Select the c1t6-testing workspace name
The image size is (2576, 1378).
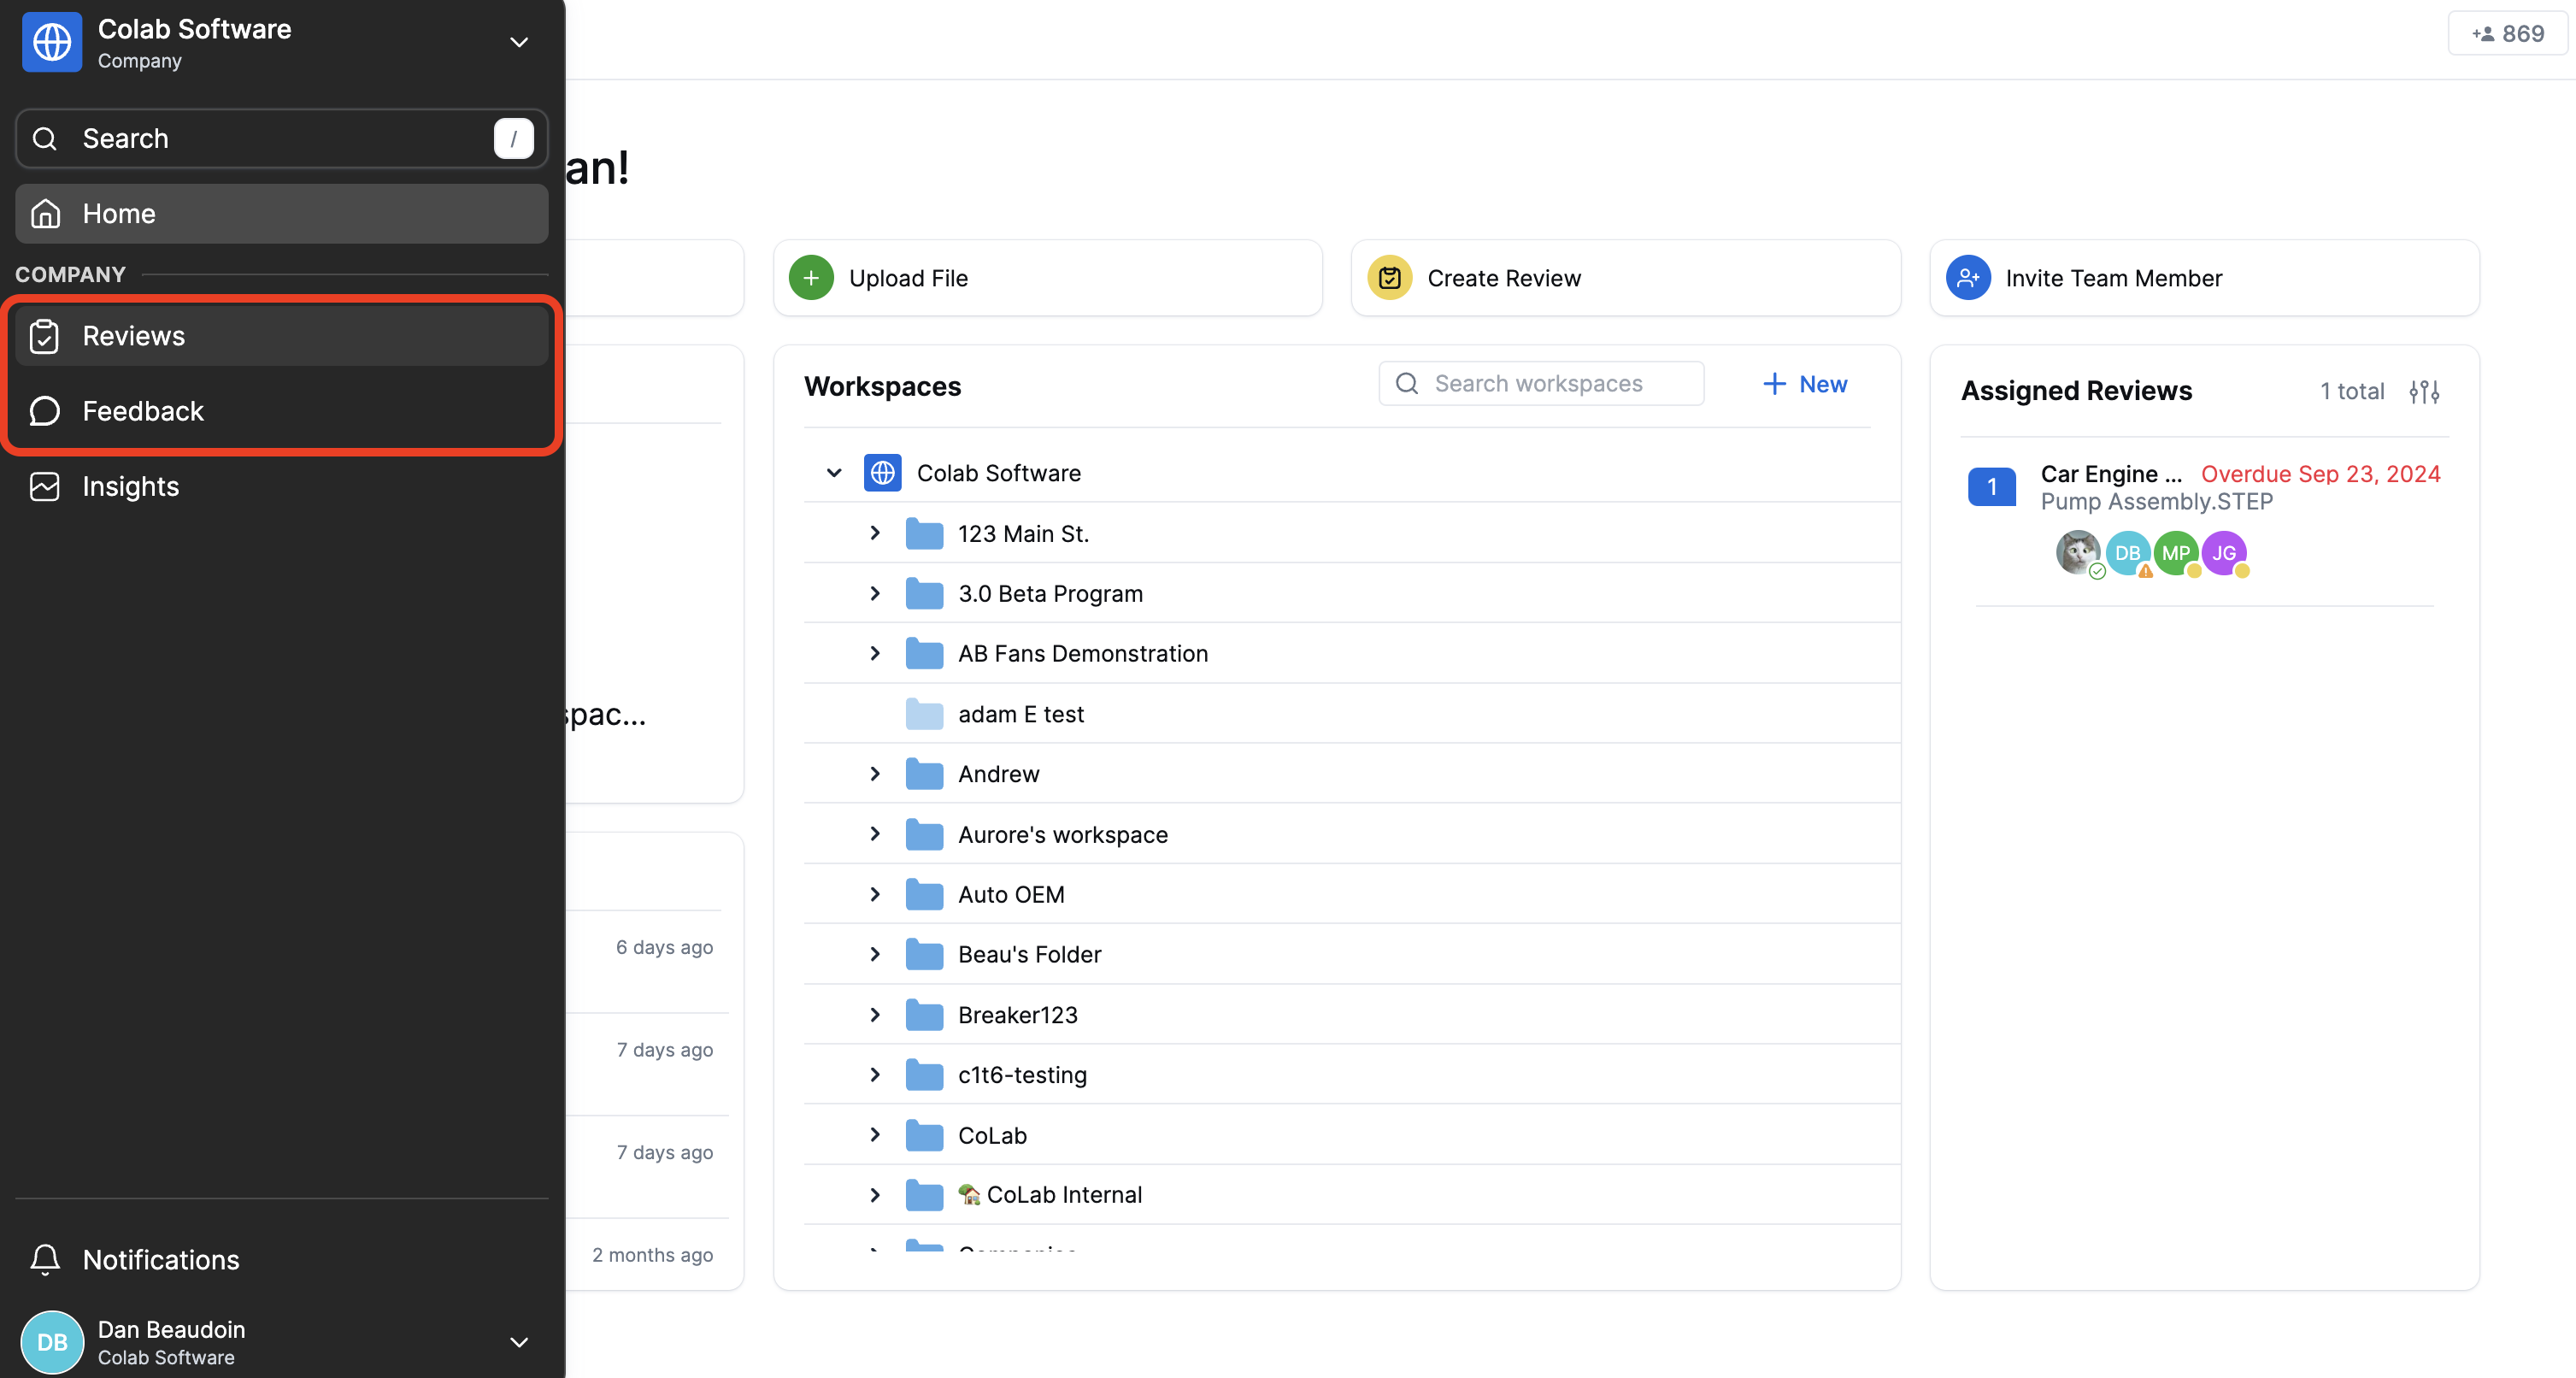click(1022, 1075)
